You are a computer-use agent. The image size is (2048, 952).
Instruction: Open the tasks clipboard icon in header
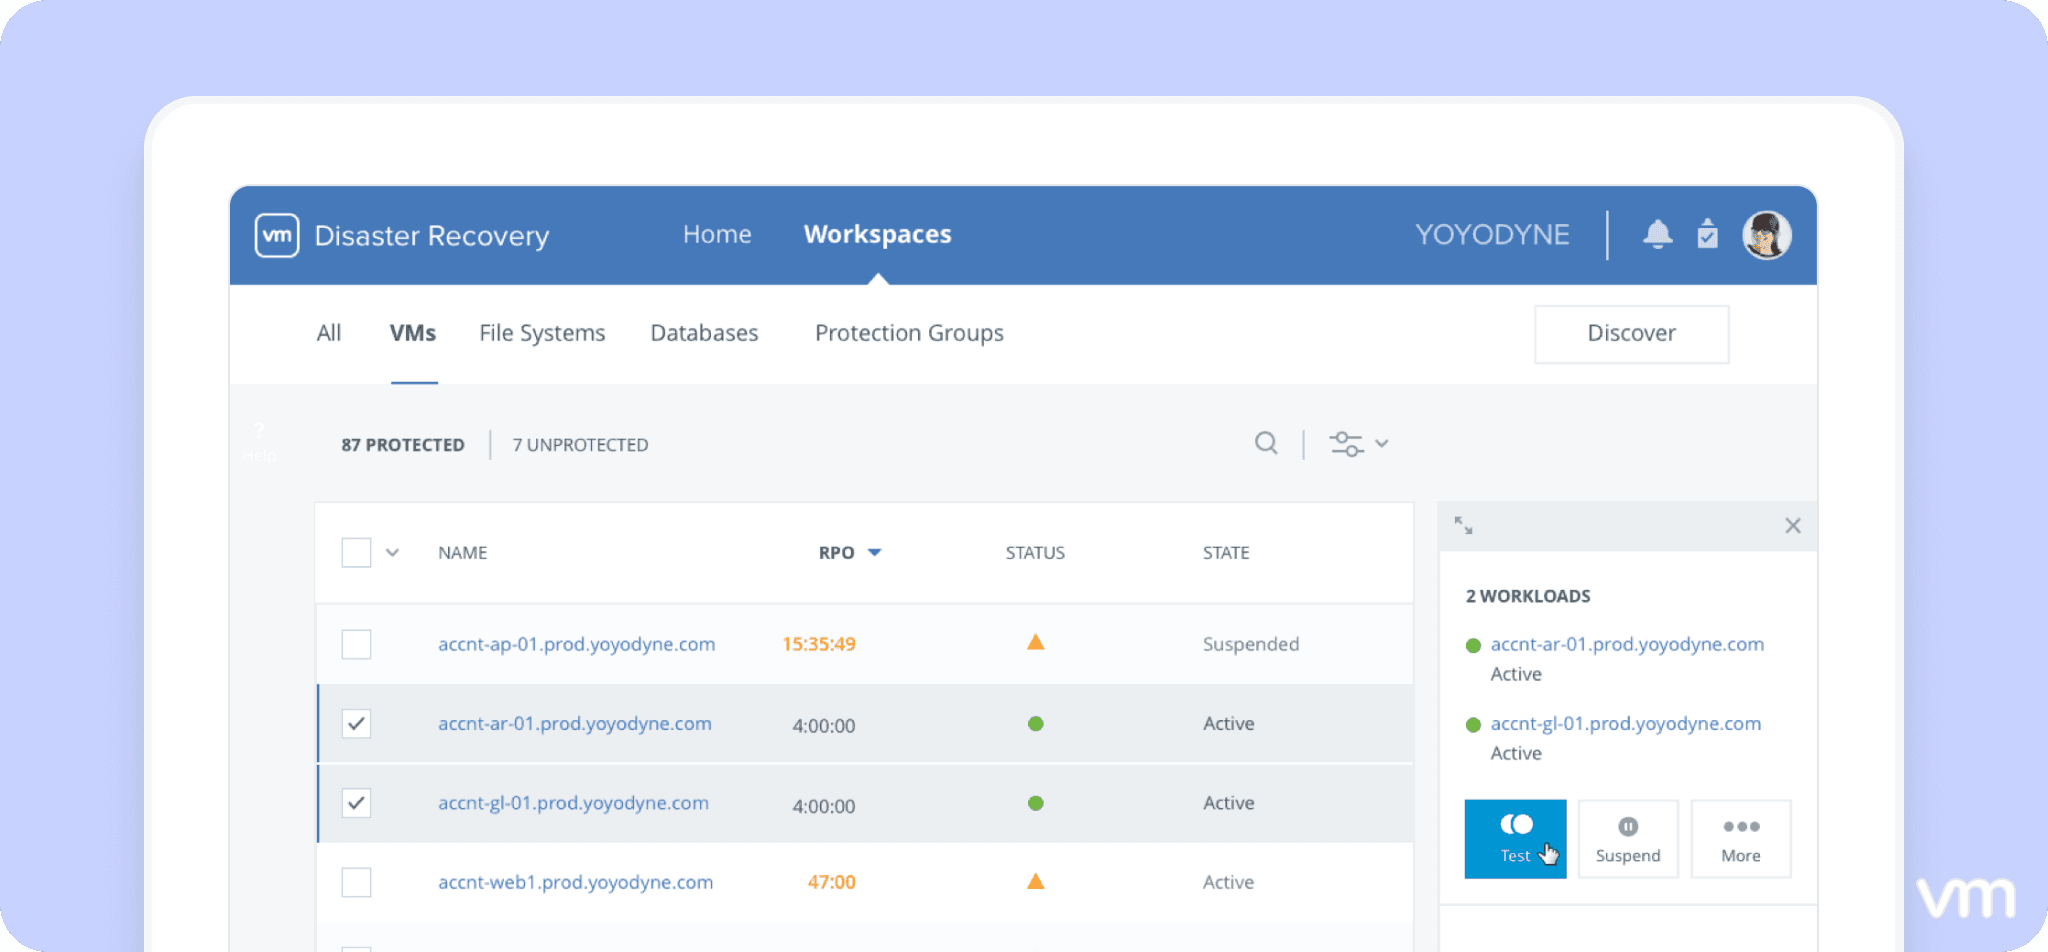(1707, 234)
